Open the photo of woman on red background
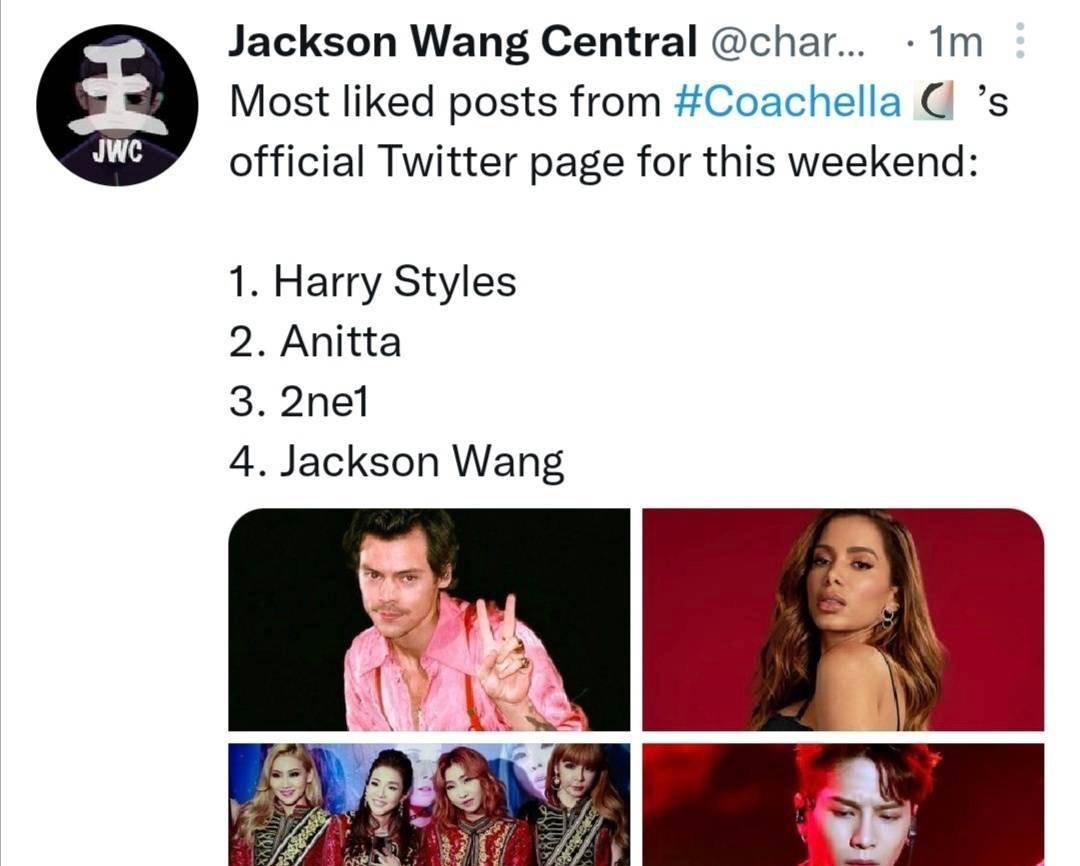 pyautogui.click(x=843, y=619)
